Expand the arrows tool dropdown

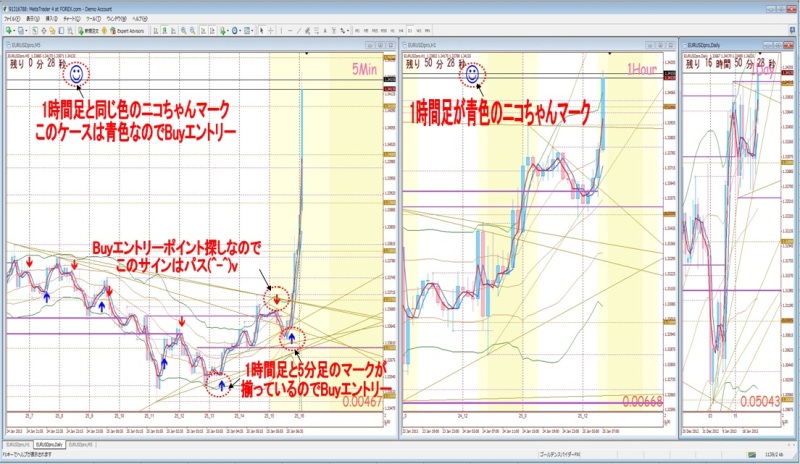[348, 31]
